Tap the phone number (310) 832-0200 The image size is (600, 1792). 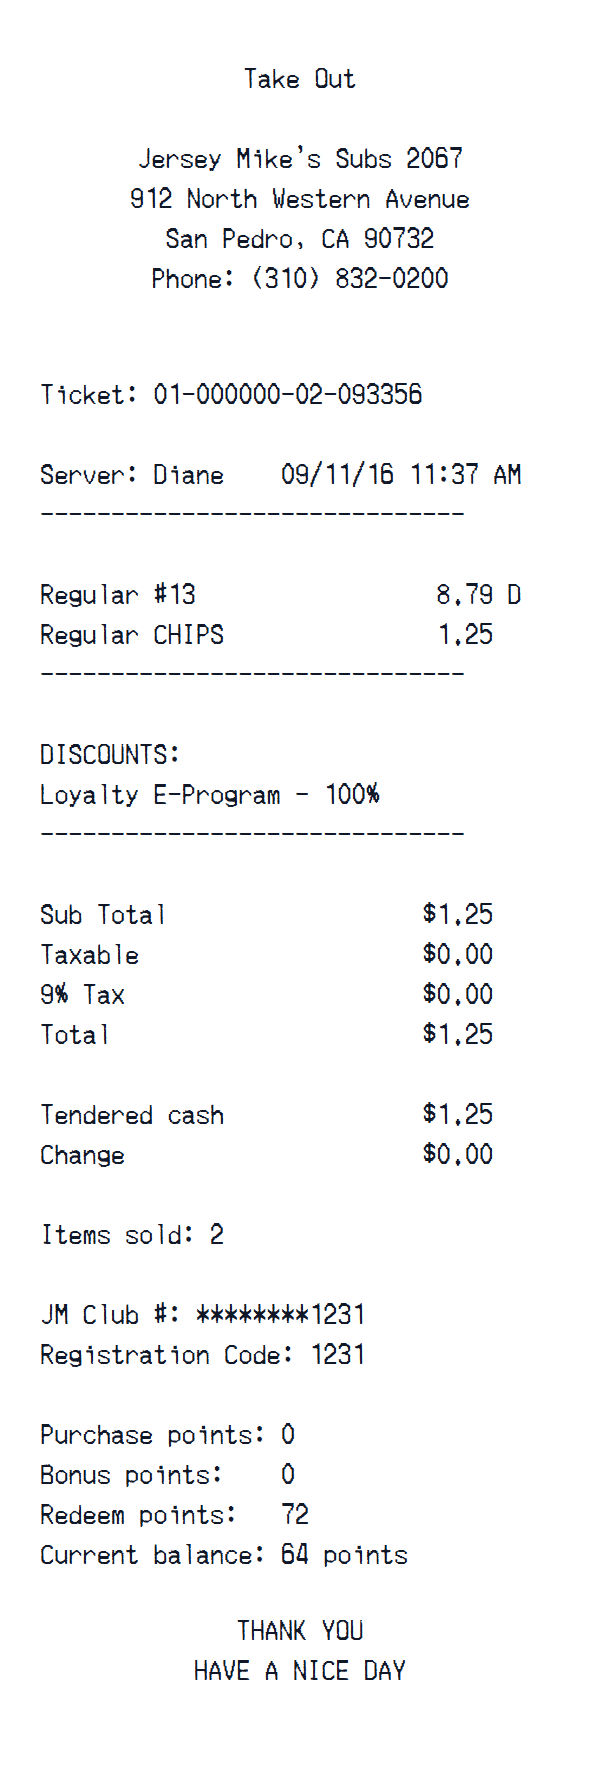pyautogui.click(x=349, y=279)
